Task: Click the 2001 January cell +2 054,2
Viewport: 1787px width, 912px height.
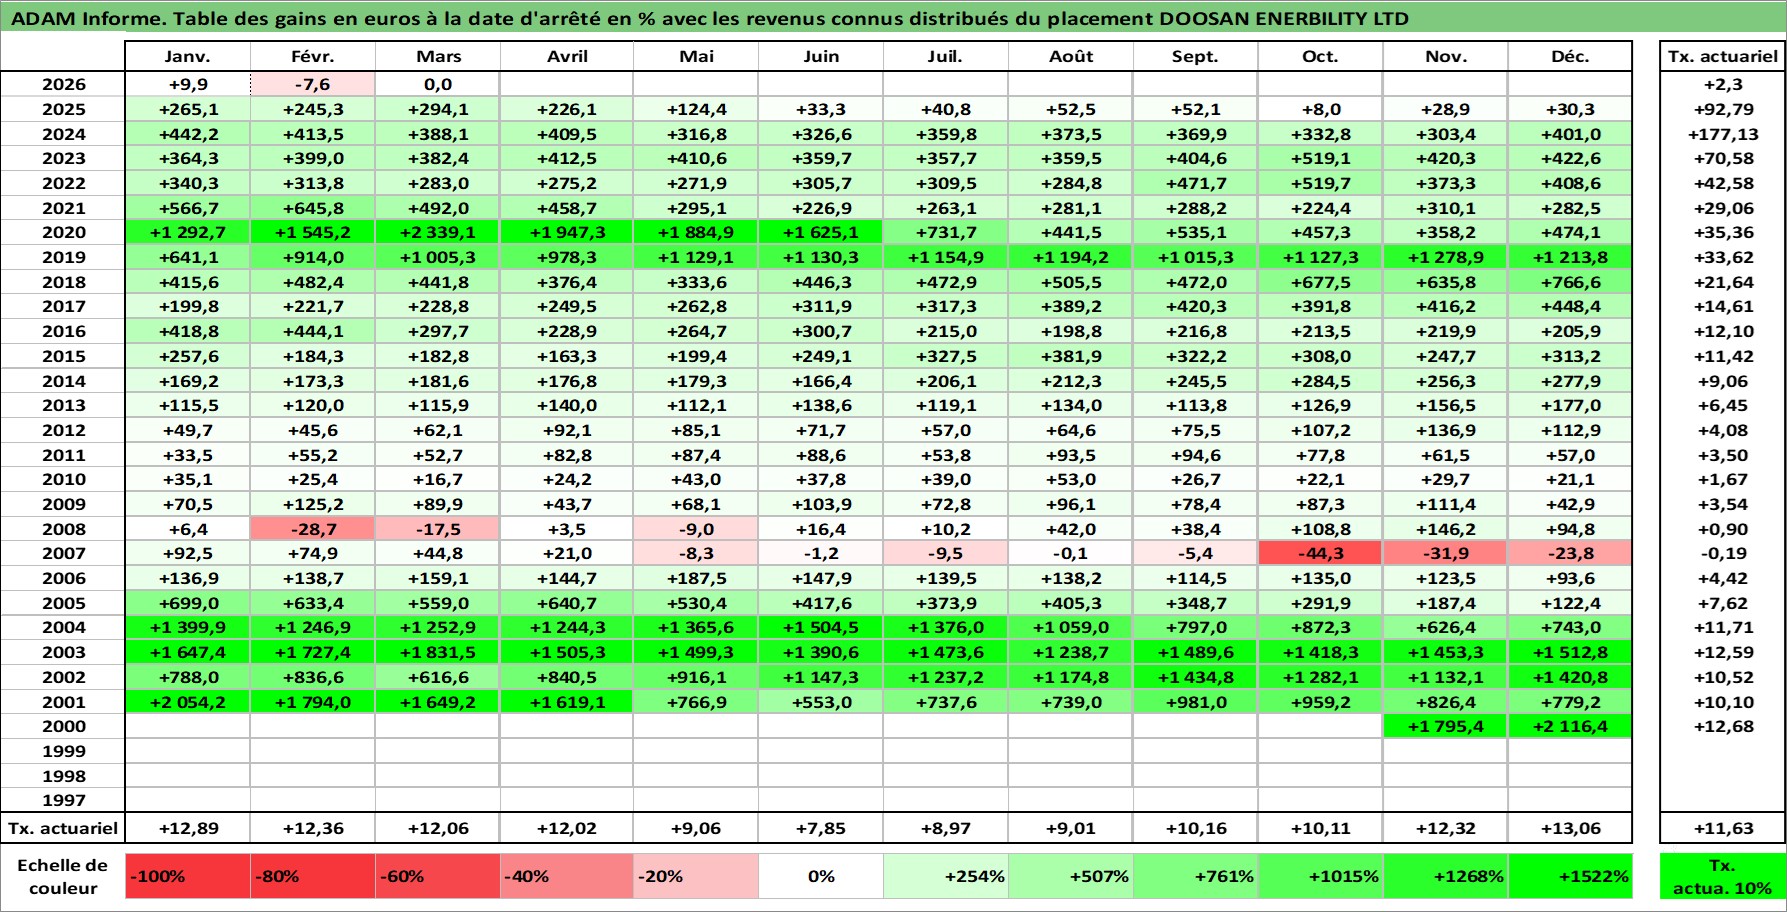Action: (188, 702)
